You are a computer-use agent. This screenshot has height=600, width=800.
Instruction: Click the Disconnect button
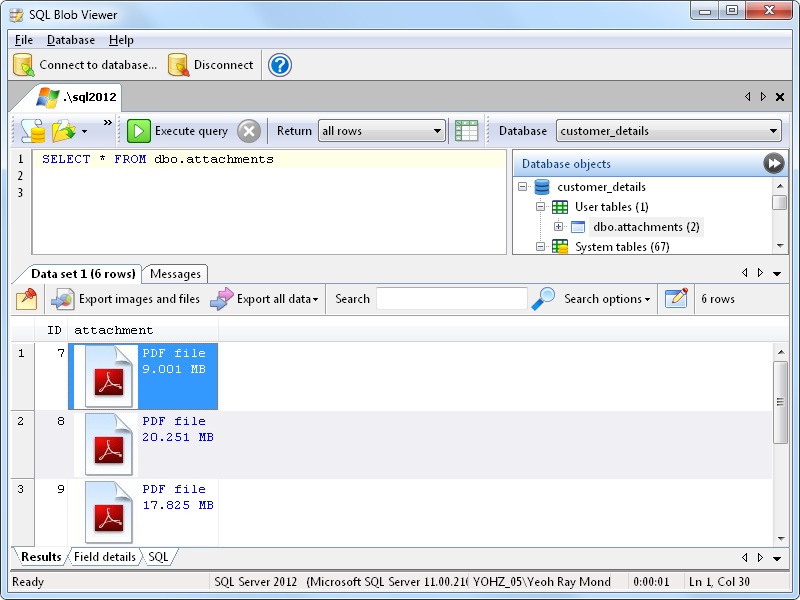point(213,64)
